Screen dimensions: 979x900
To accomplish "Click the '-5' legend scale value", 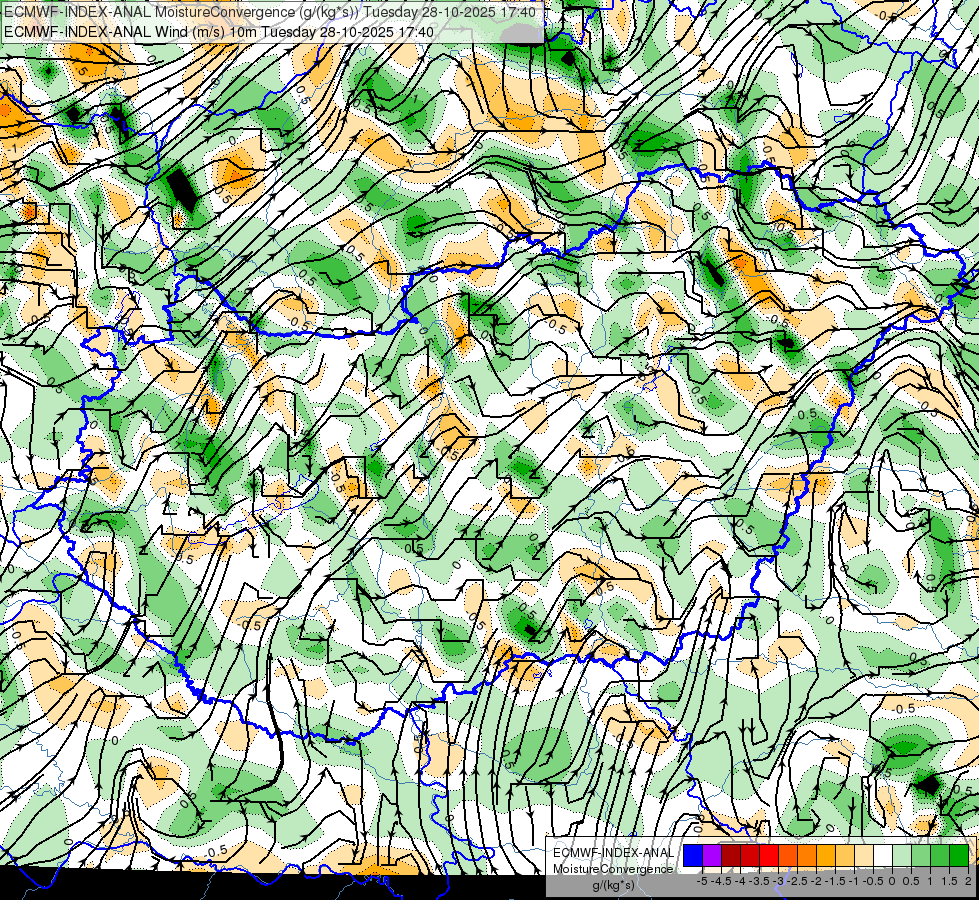I will click(702, 881).
